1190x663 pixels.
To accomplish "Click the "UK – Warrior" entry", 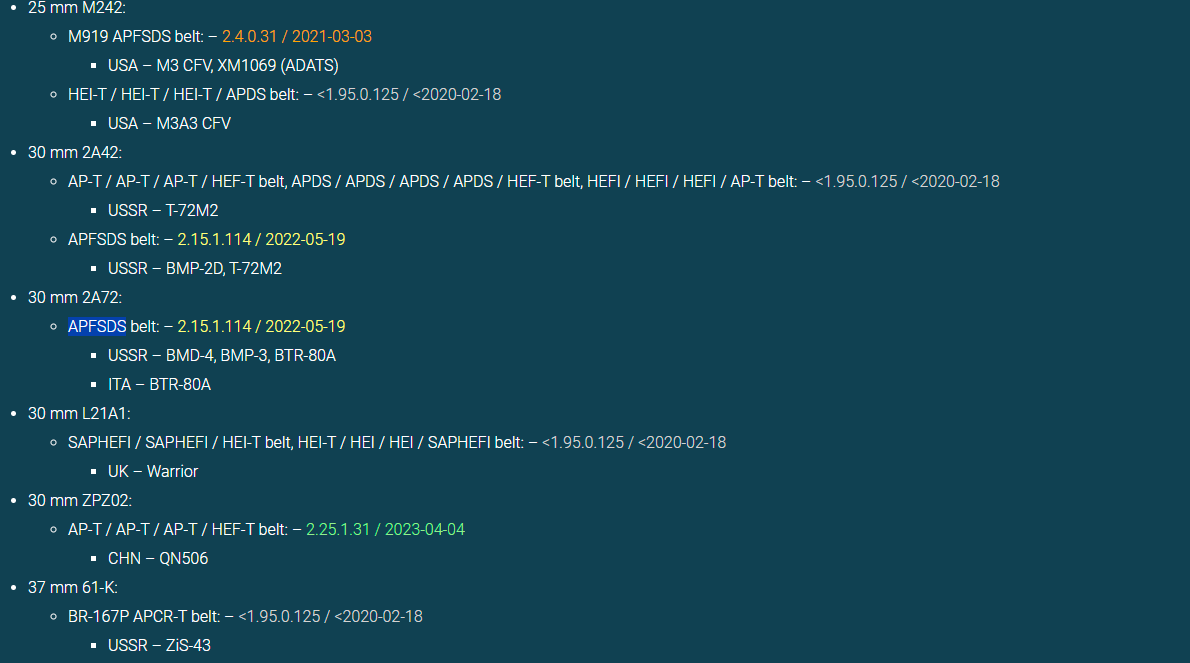I will [153, 471].
